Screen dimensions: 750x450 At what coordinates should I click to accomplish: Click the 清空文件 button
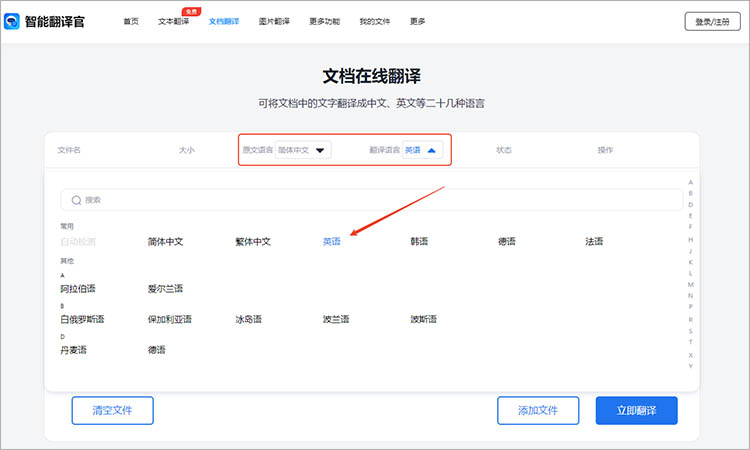coord(112,410)
